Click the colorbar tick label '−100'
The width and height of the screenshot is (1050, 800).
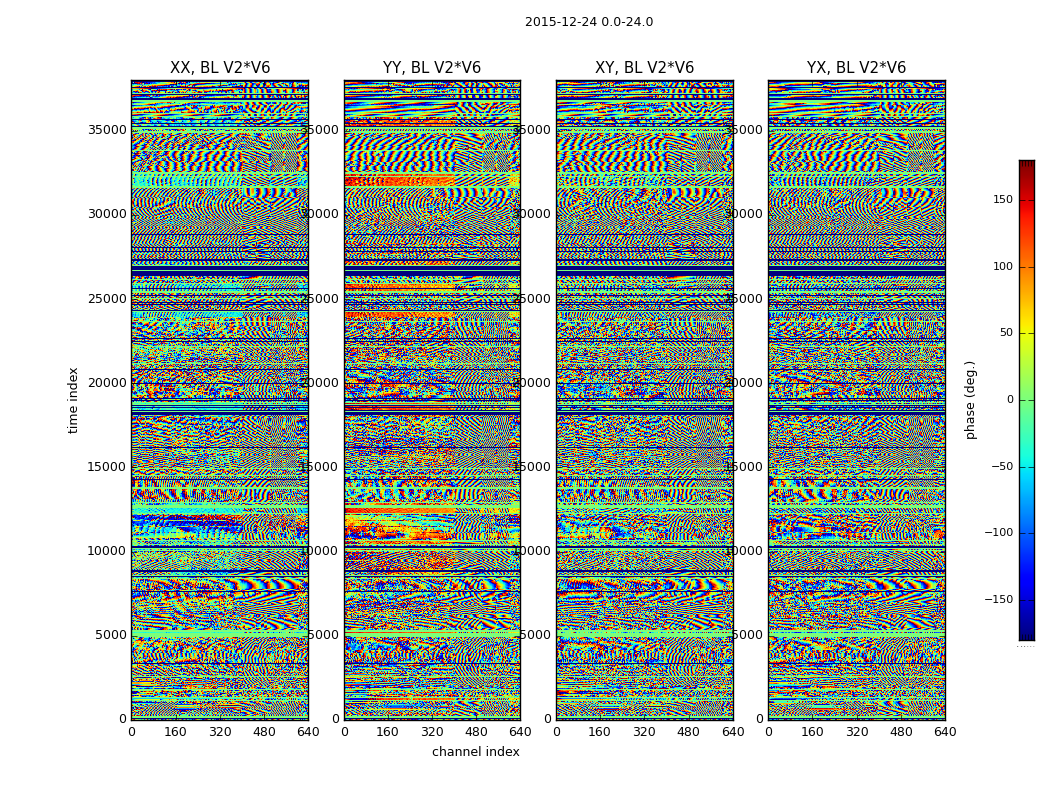pos(997,533)
